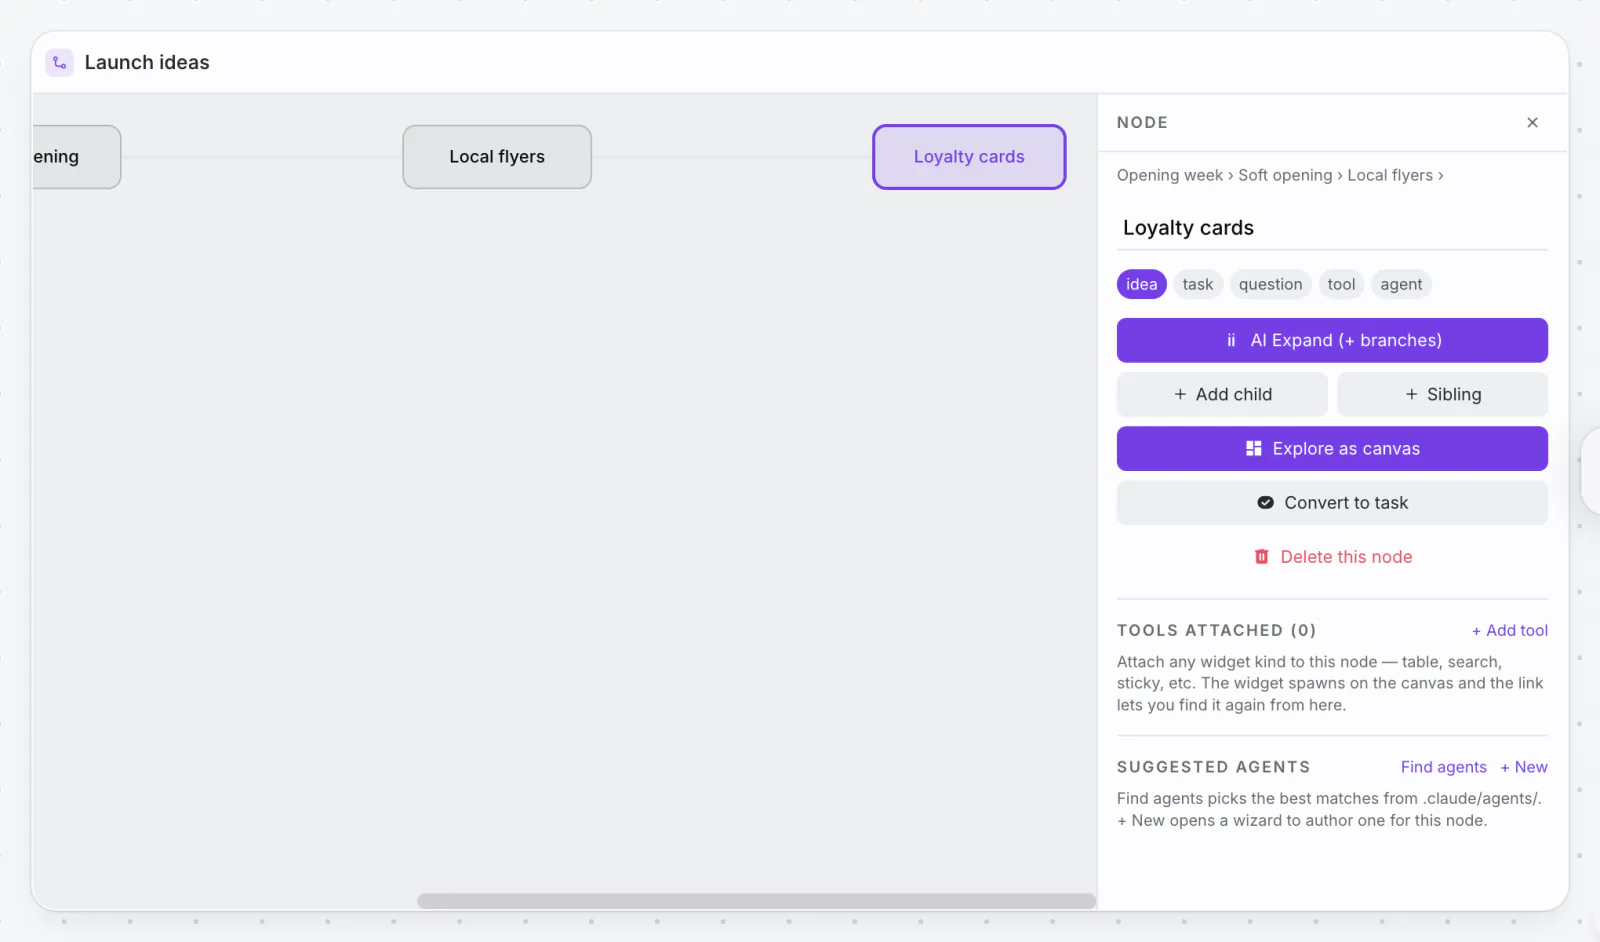Click the Explore as canvas grid icon
This screenshot has width=1600, height=942.
[x=1253, y=448]
